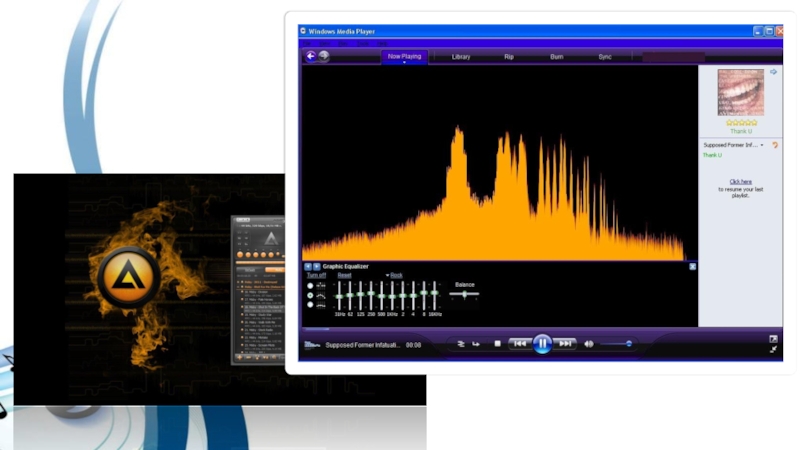
Task: Select the middle equalizer slider mode radio
Action: (x=310, y=295)
